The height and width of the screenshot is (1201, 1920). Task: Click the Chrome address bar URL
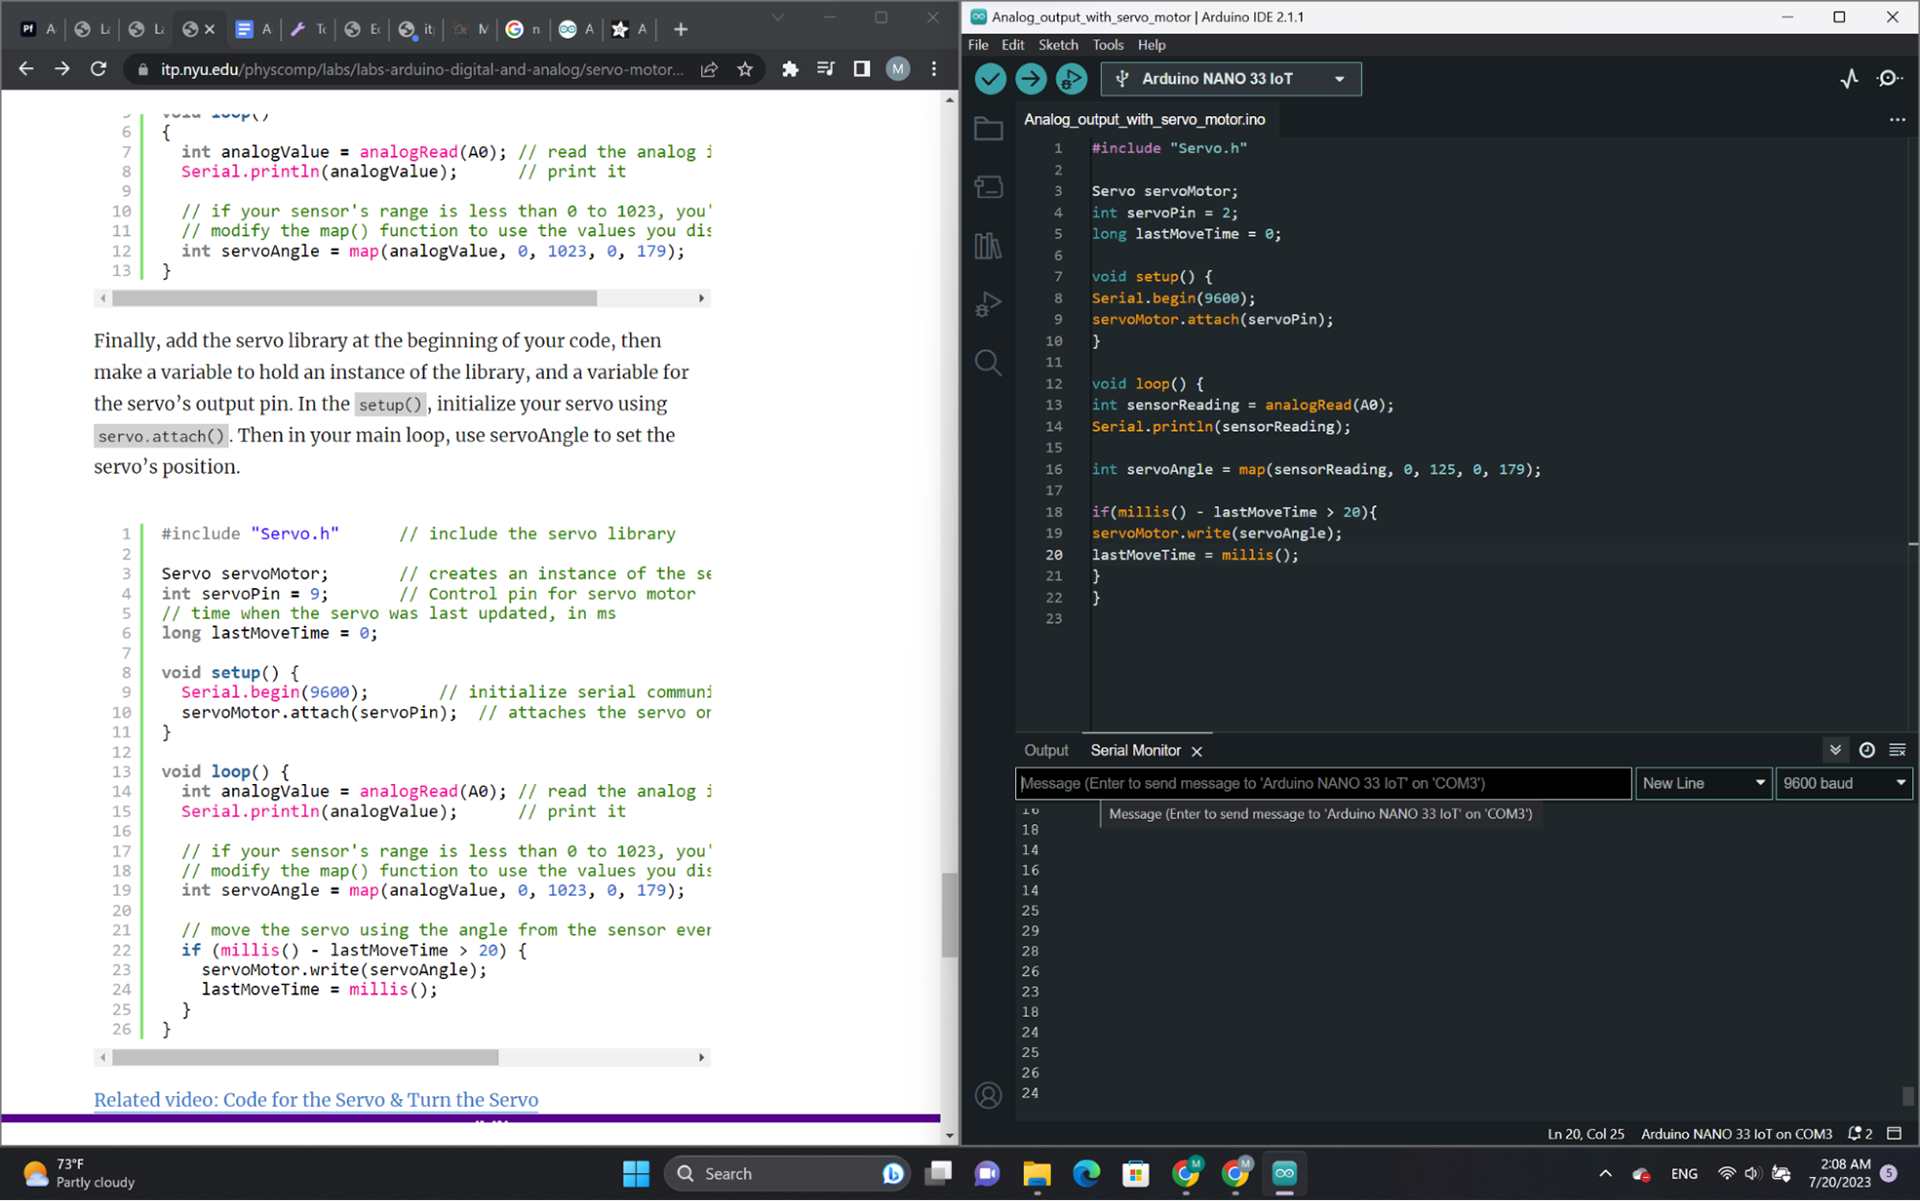coord(422,69)
